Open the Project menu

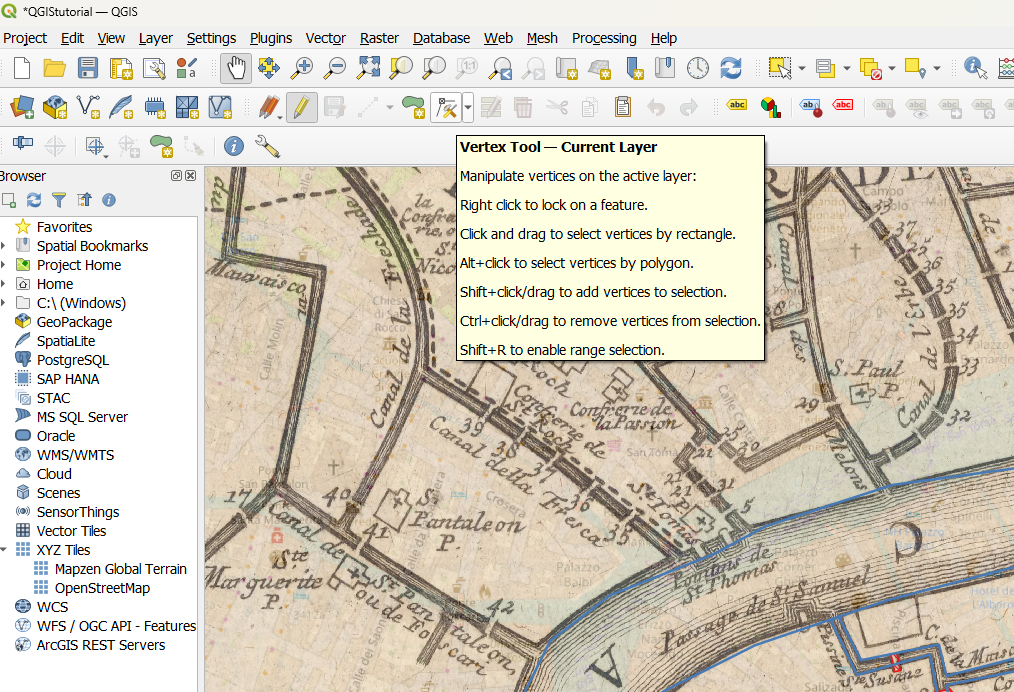pyautogui.click(x=25, y=38)
